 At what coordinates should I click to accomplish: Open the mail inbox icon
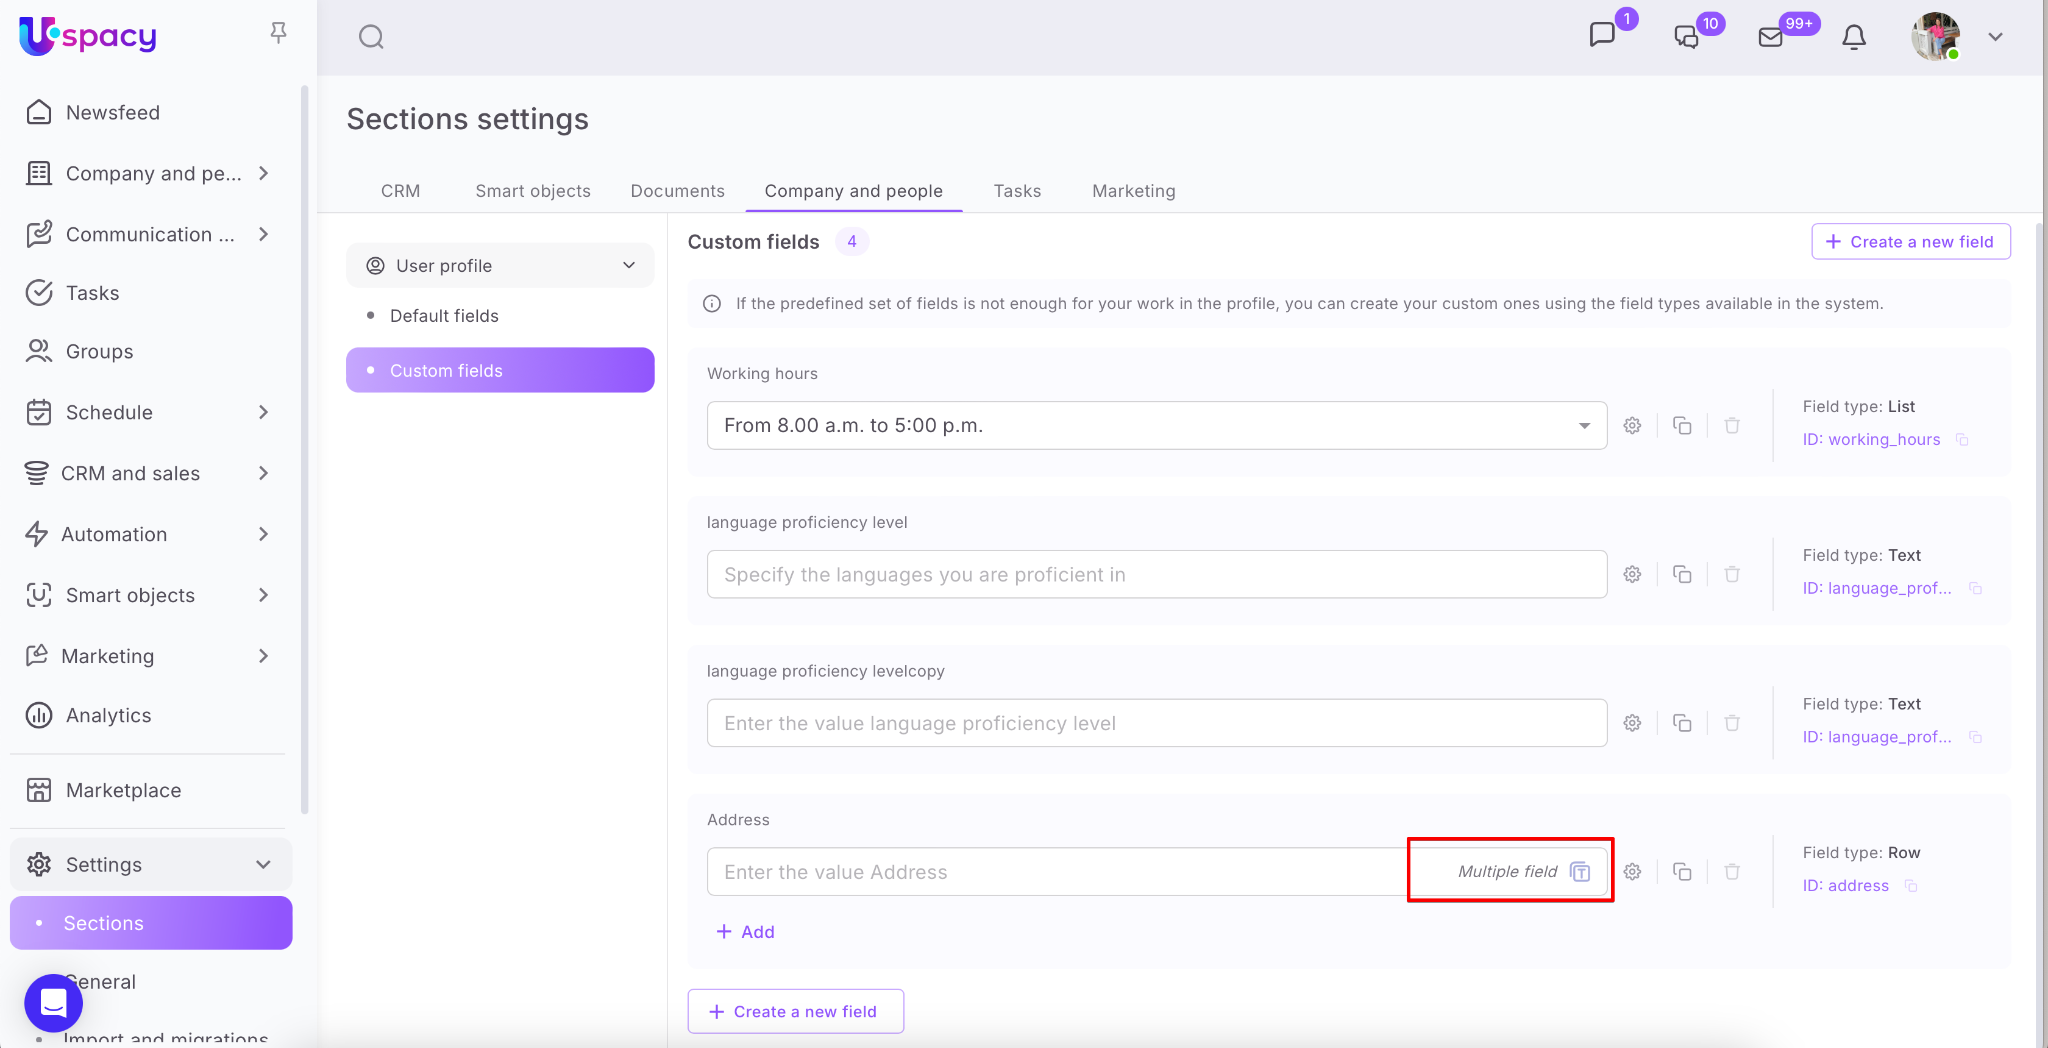pos(1770,37)
